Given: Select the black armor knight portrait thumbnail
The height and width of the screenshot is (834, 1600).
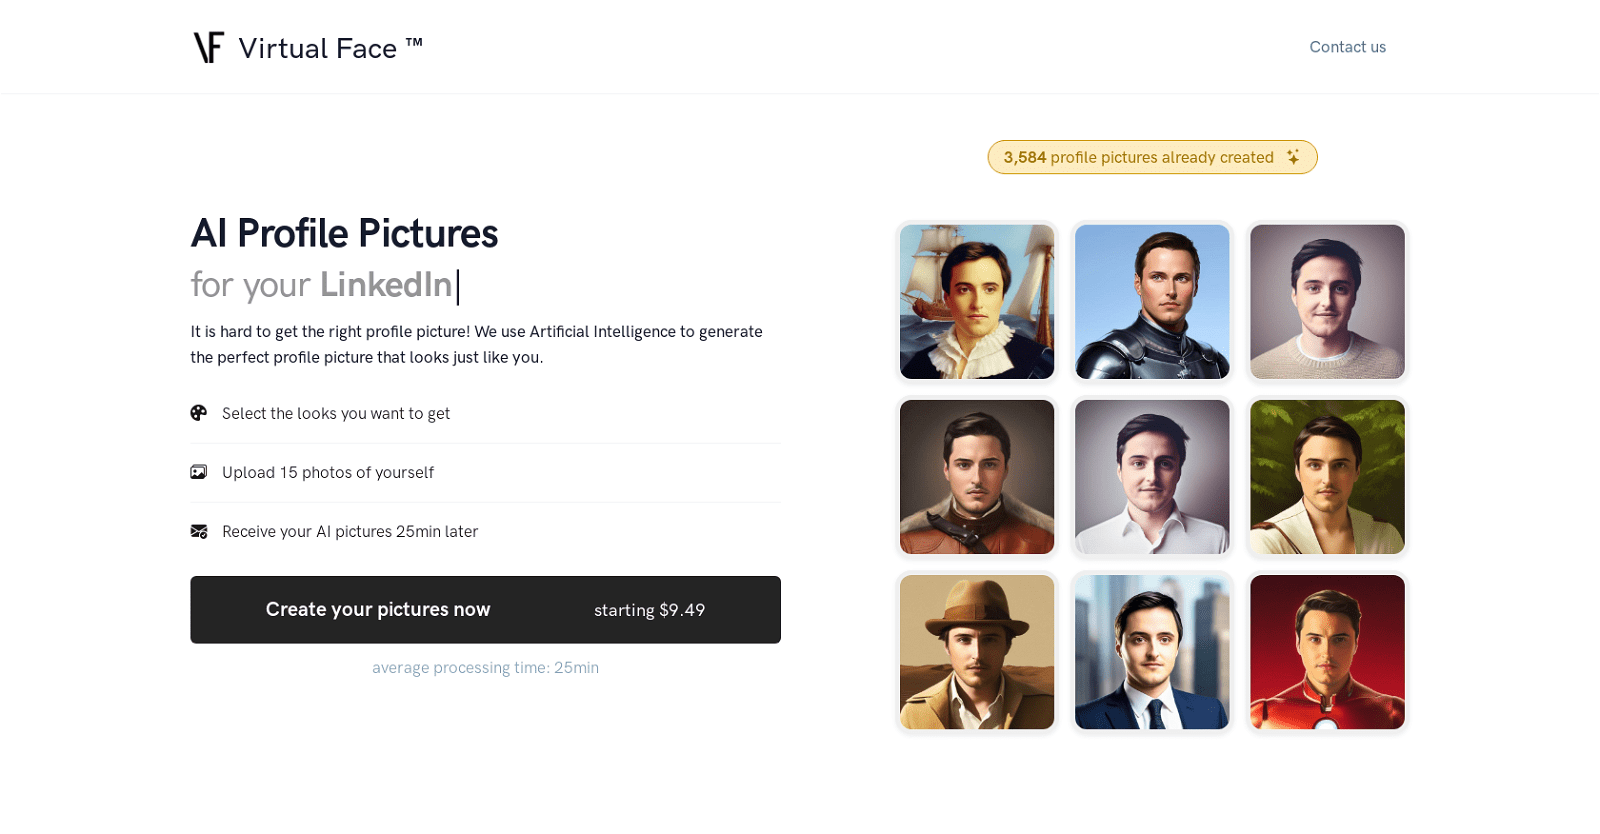Looking at the screenshot, I should (1152, 302).
